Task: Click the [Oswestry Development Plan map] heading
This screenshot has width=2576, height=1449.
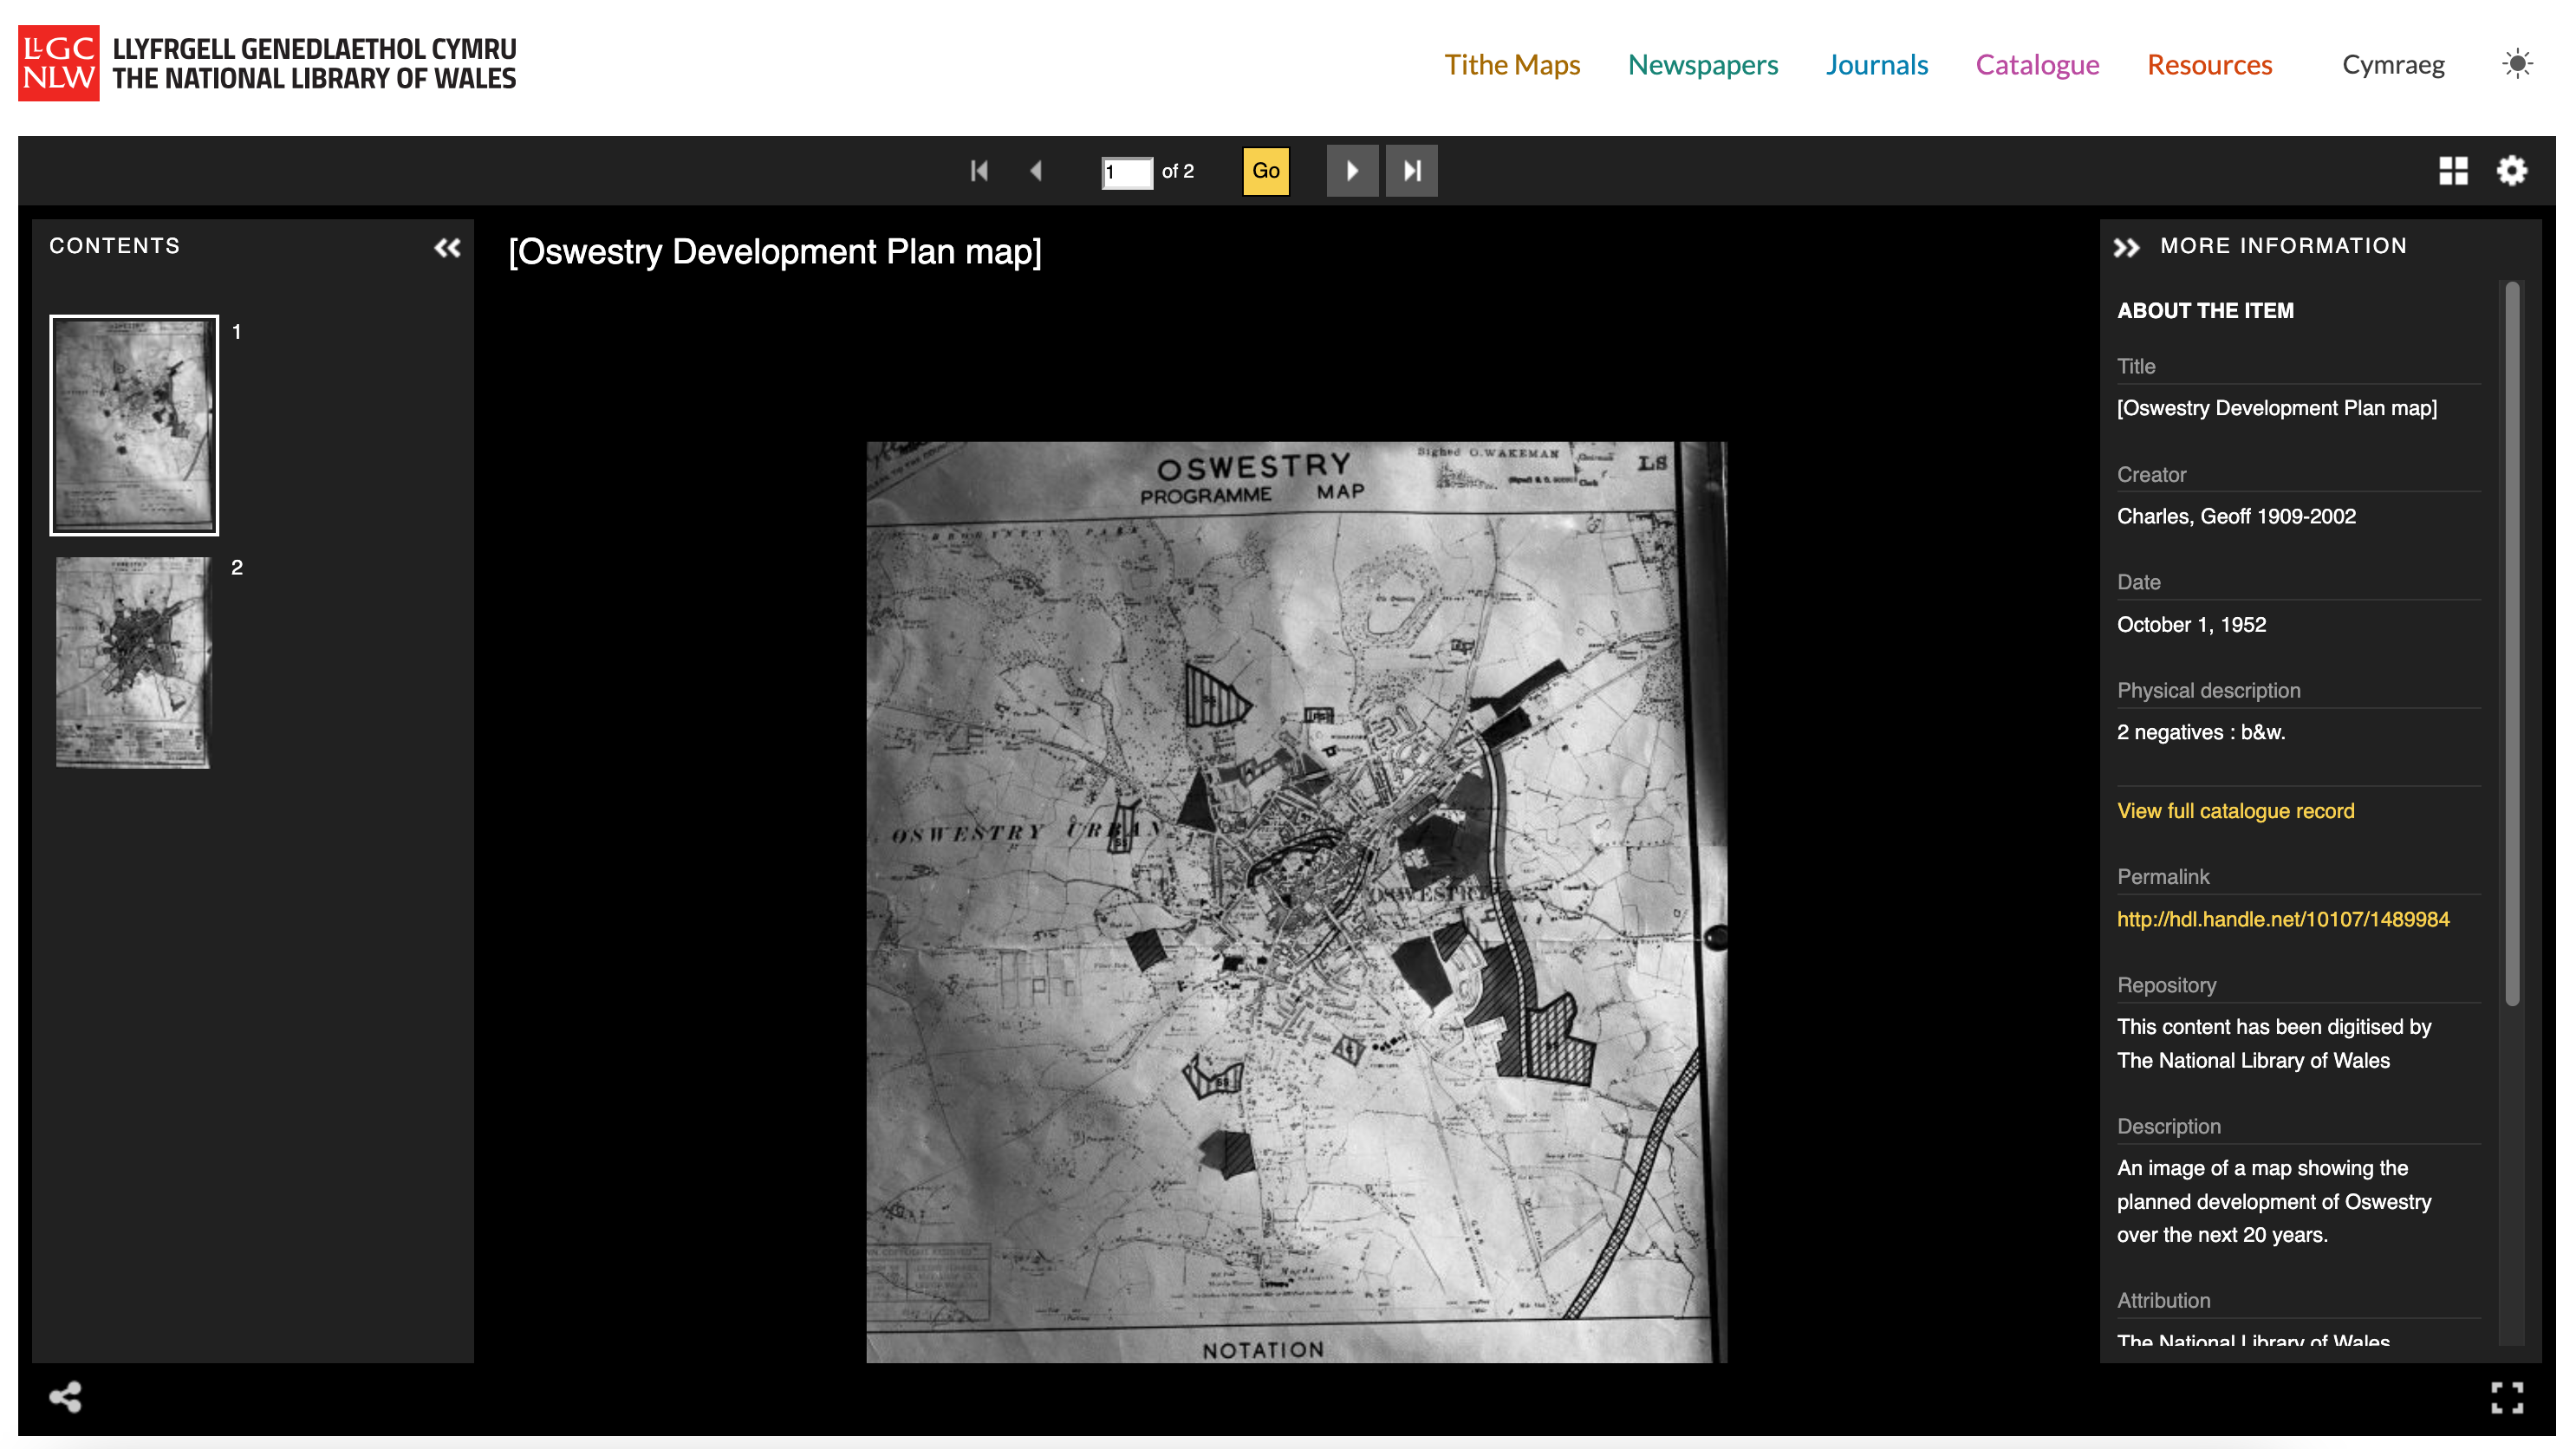Action: tap(774, 252)
